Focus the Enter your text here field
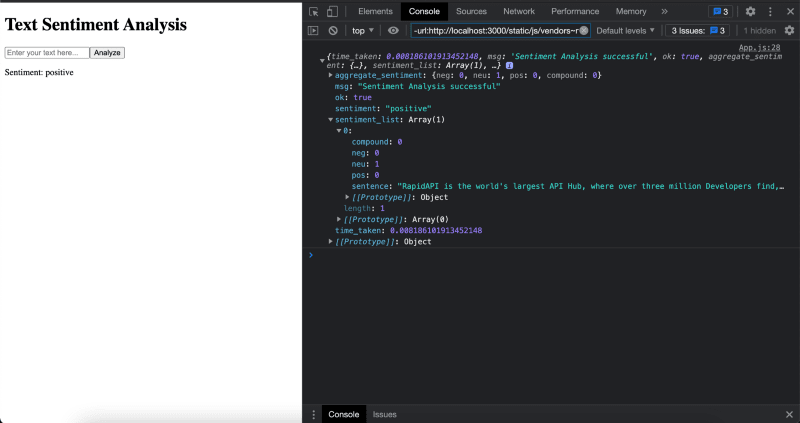 [x=47, y=53]
